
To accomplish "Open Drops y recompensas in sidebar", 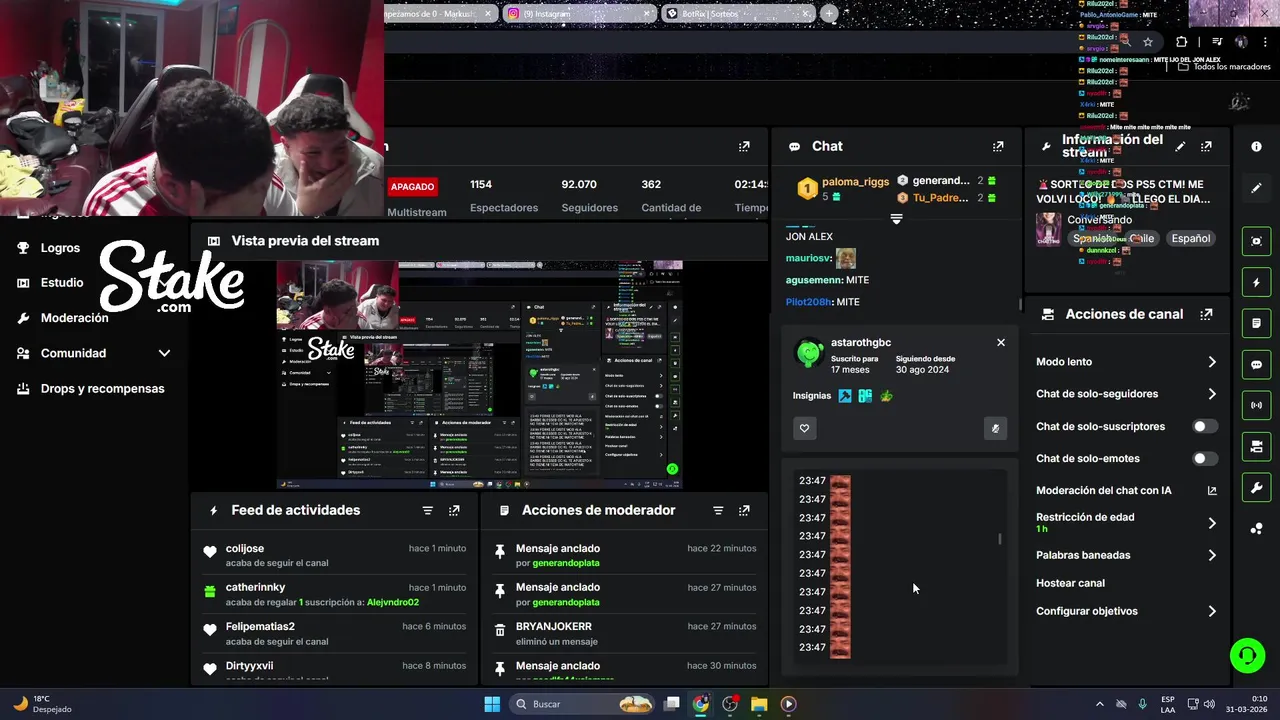I will click(x=102, y=389).
